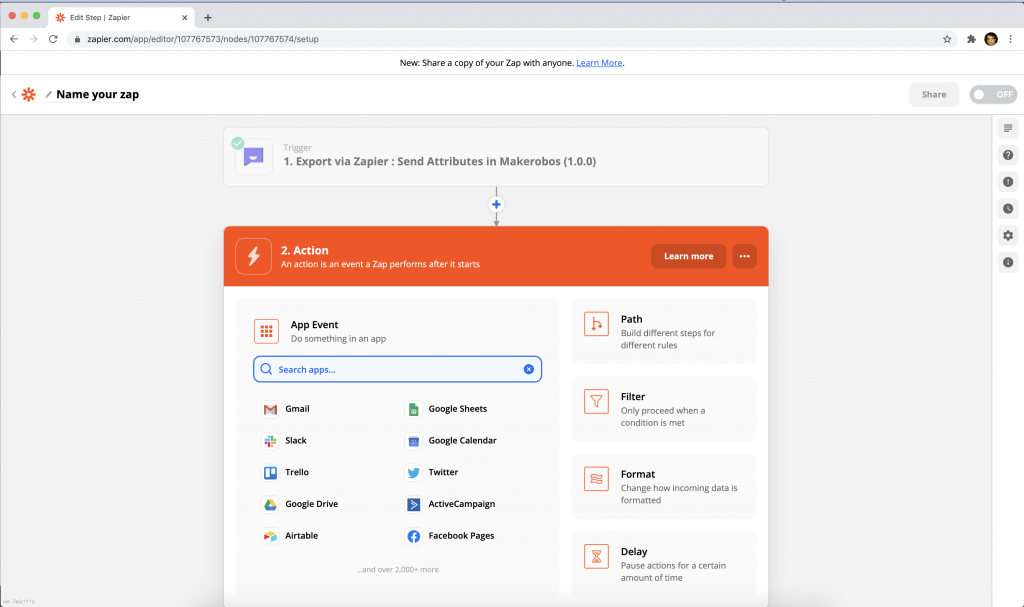Select the Gmail app

[x=286, y=409]
